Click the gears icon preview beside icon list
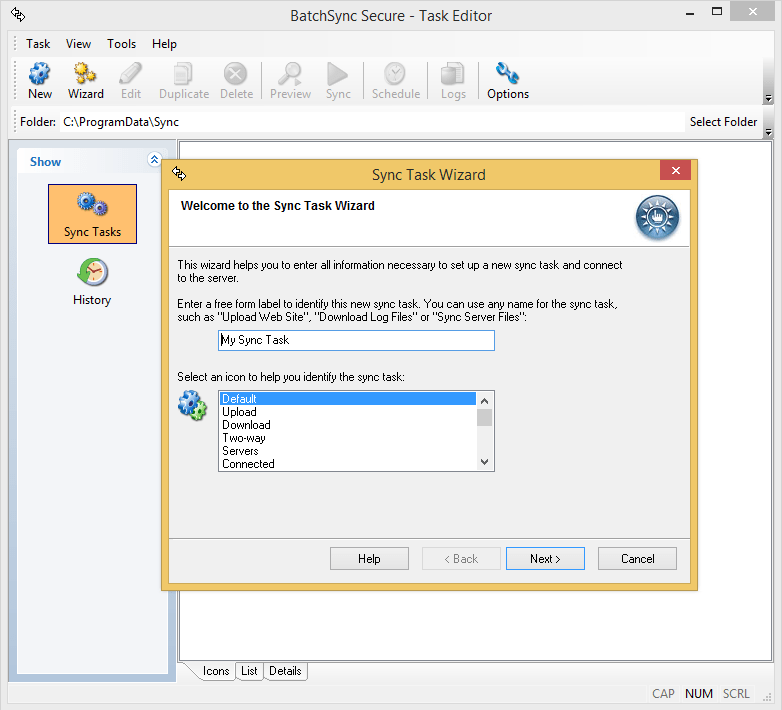 coord(192,405)
